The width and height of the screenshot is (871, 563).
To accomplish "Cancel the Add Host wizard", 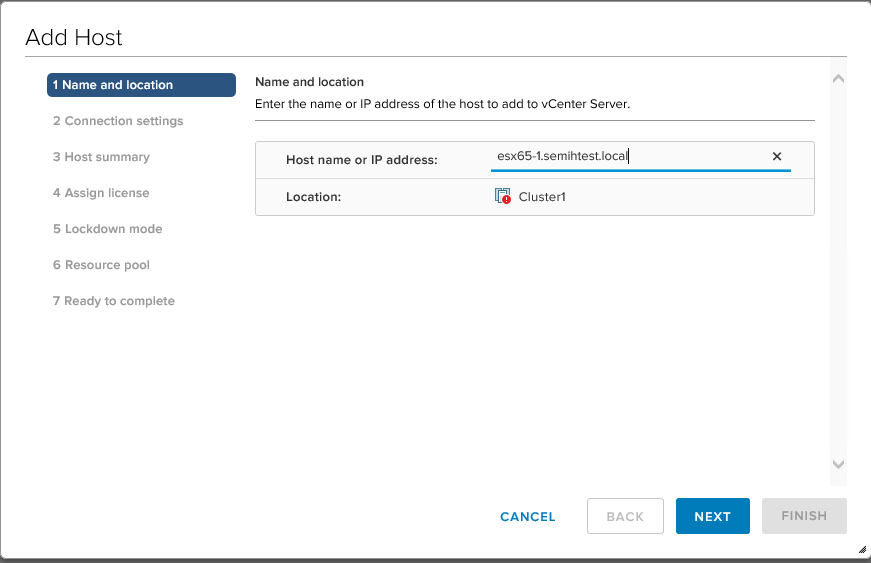I will coord(527,517).
